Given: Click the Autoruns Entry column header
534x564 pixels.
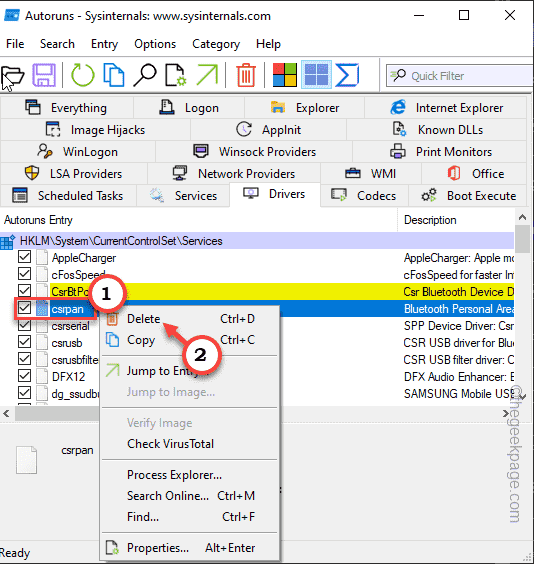Looking at the screenshot, I should tap(198, 220).
